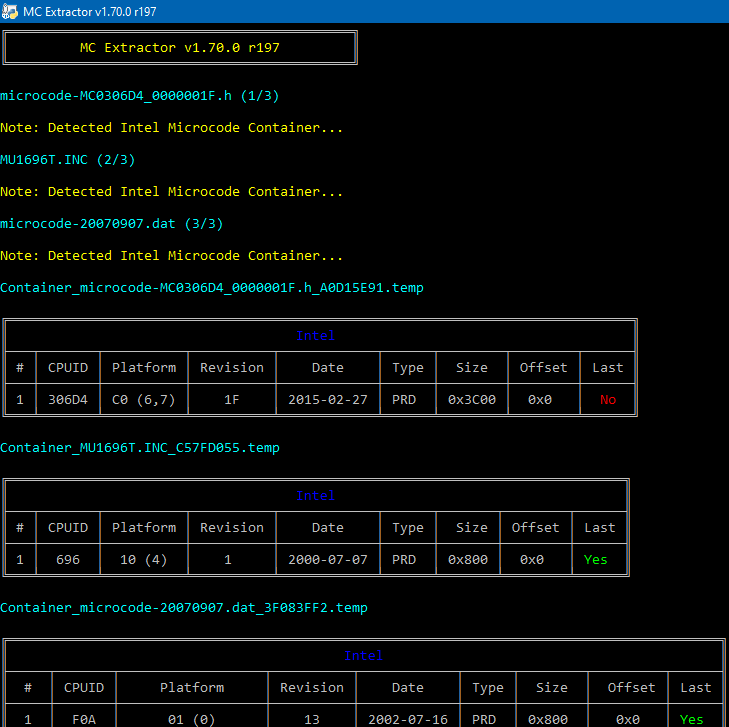Click green 'Yes' in the 696 row
Viewport: 729px width, 727px height.
596,560
